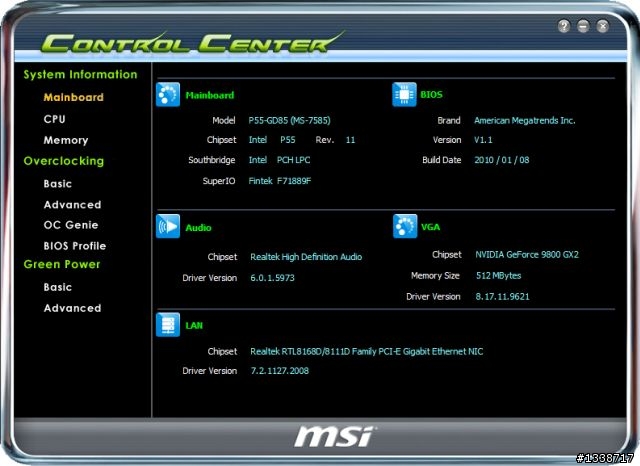Click the BIOS version V1.1

(483, 140)
